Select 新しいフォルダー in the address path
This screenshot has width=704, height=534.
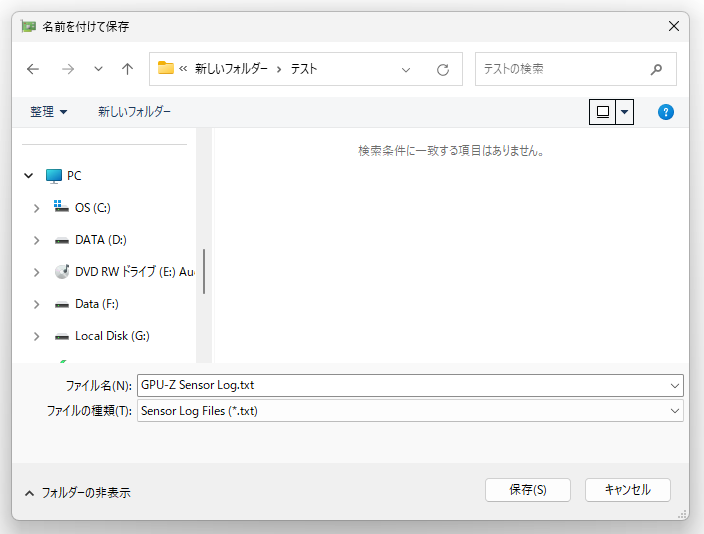tap(231, 69)
